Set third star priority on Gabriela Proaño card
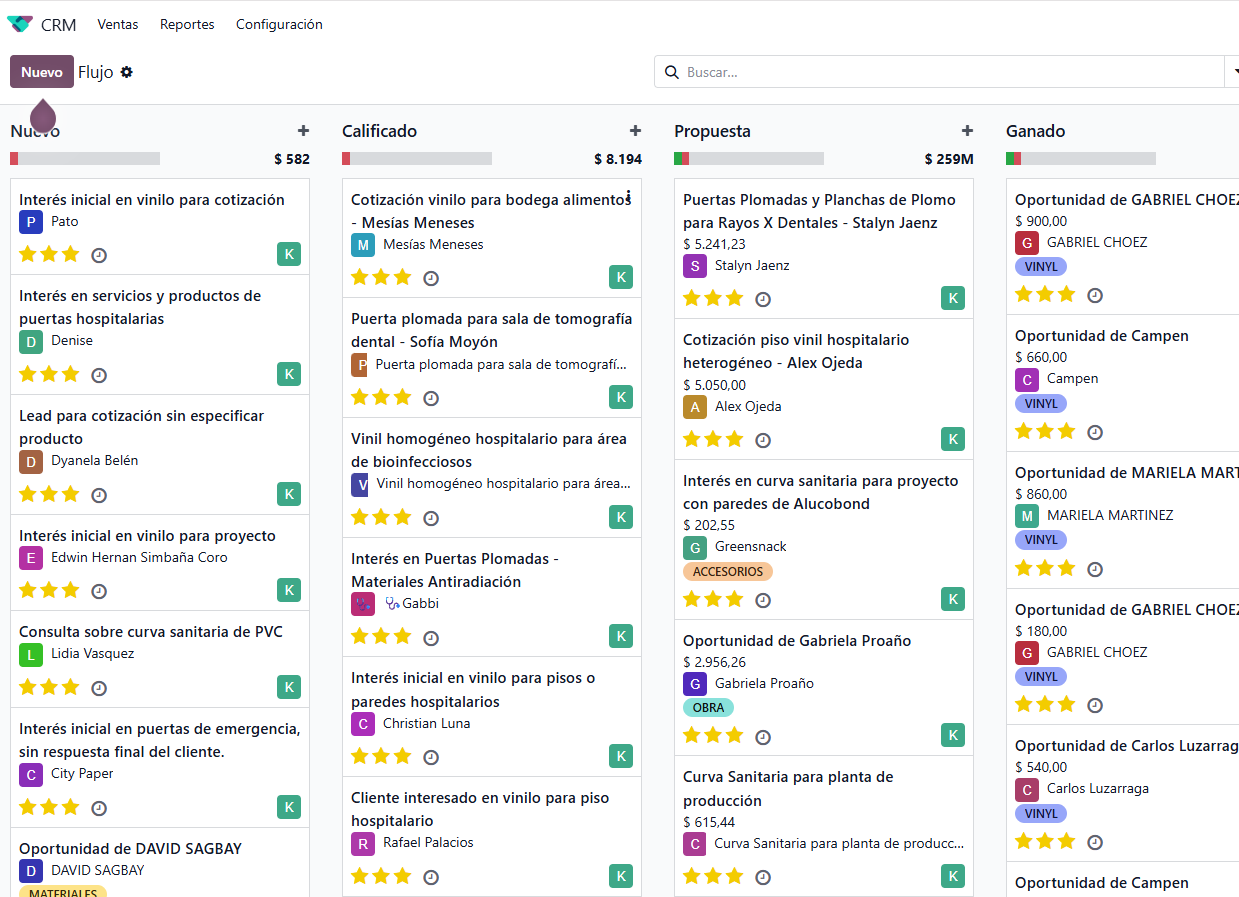Image resolution: width=1239 pixels, height=897 pixels. tap(735, 736)
